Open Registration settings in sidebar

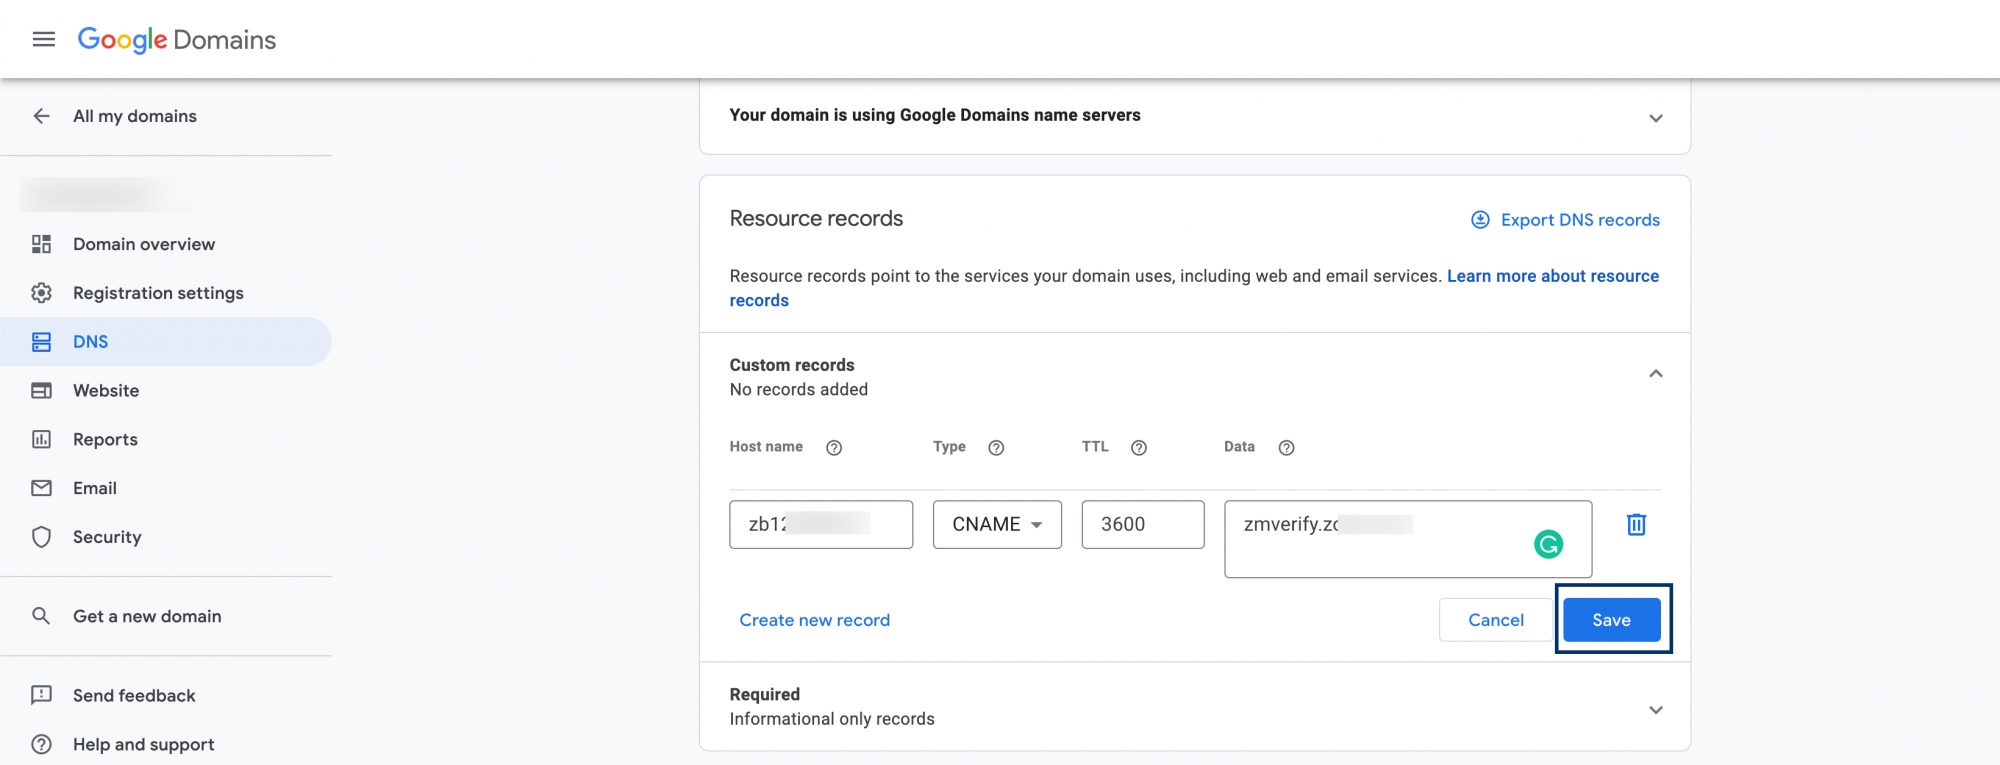pyautogui.click(x=158, y=293)
